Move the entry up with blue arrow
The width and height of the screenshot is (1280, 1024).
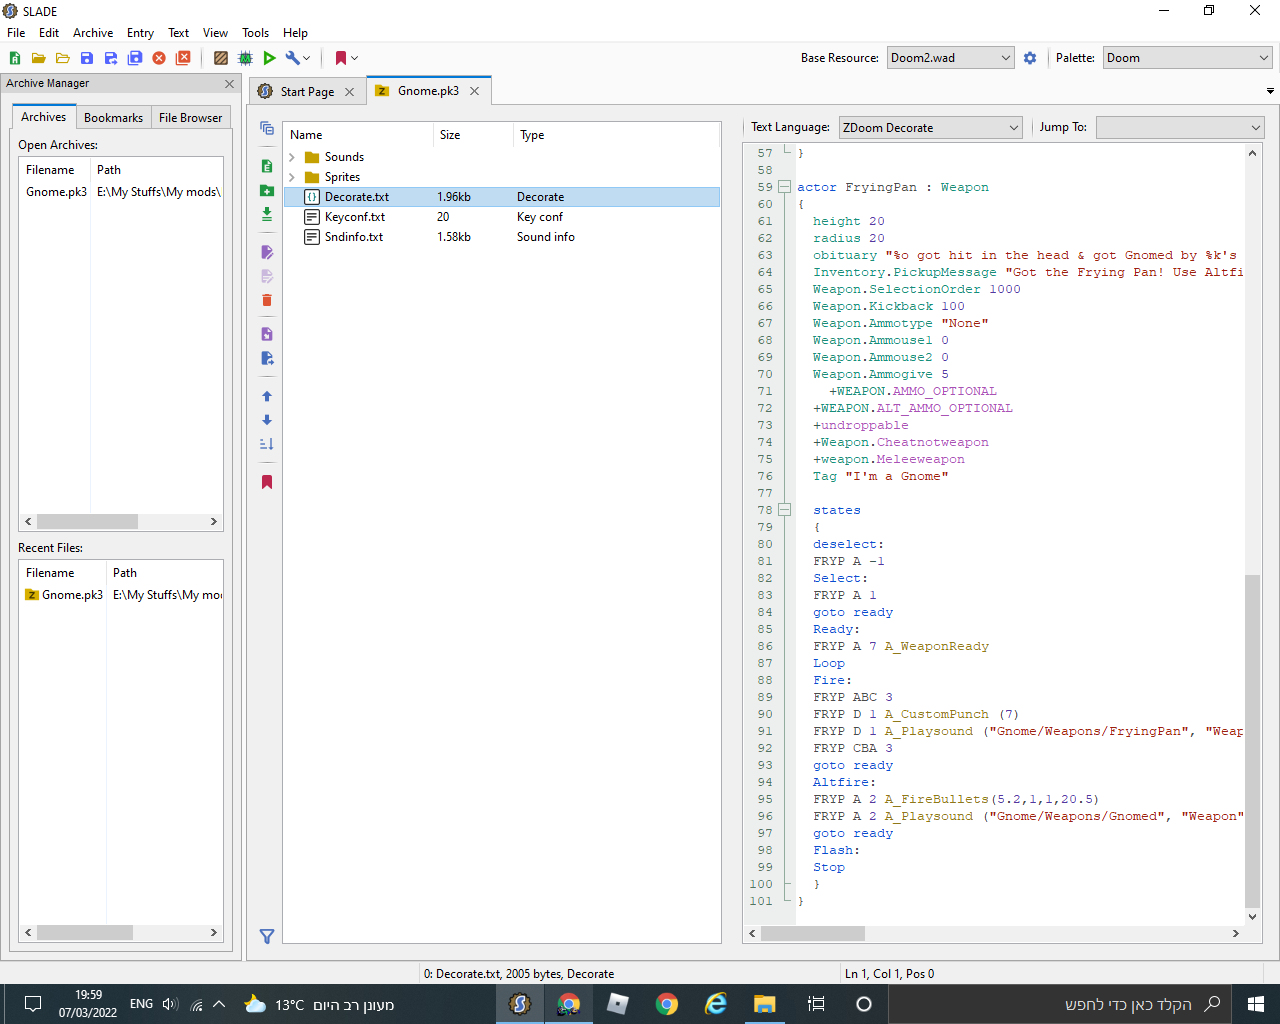[267, 396]
